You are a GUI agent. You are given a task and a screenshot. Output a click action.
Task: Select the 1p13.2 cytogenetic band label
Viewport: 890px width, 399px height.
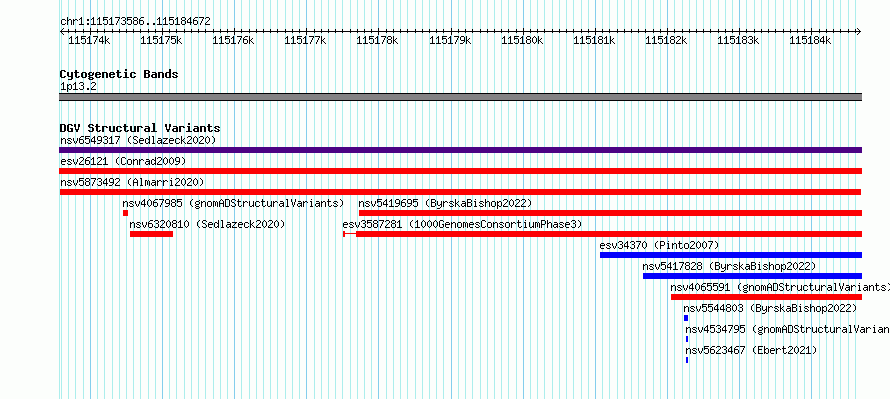click(78, 86)
